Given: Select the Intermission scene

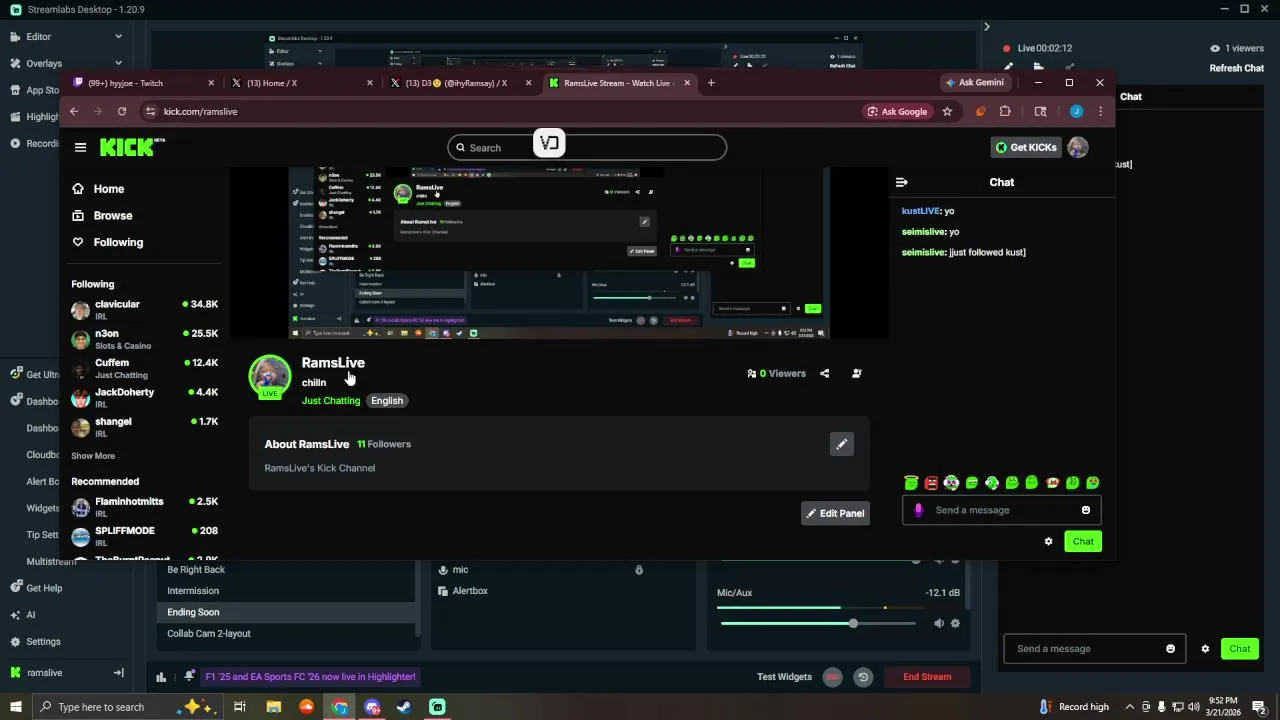Looking at the screenshot, I should [x=288, y=591].
